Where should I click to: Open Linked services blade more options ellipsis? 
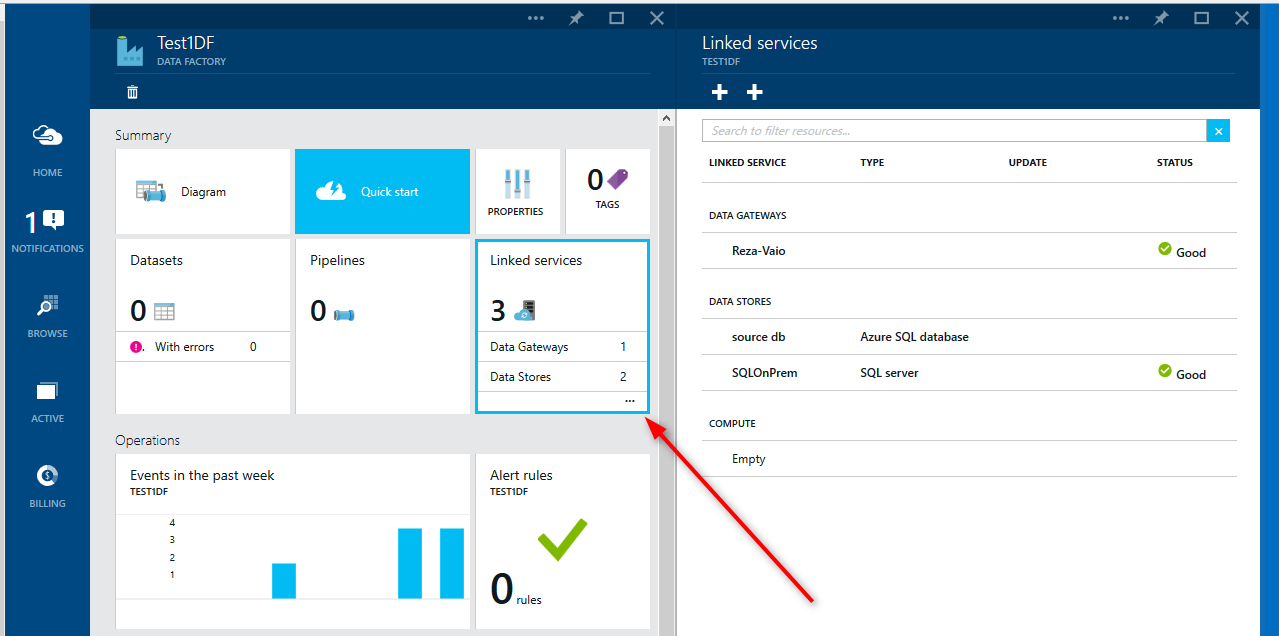click(1121, 18)
